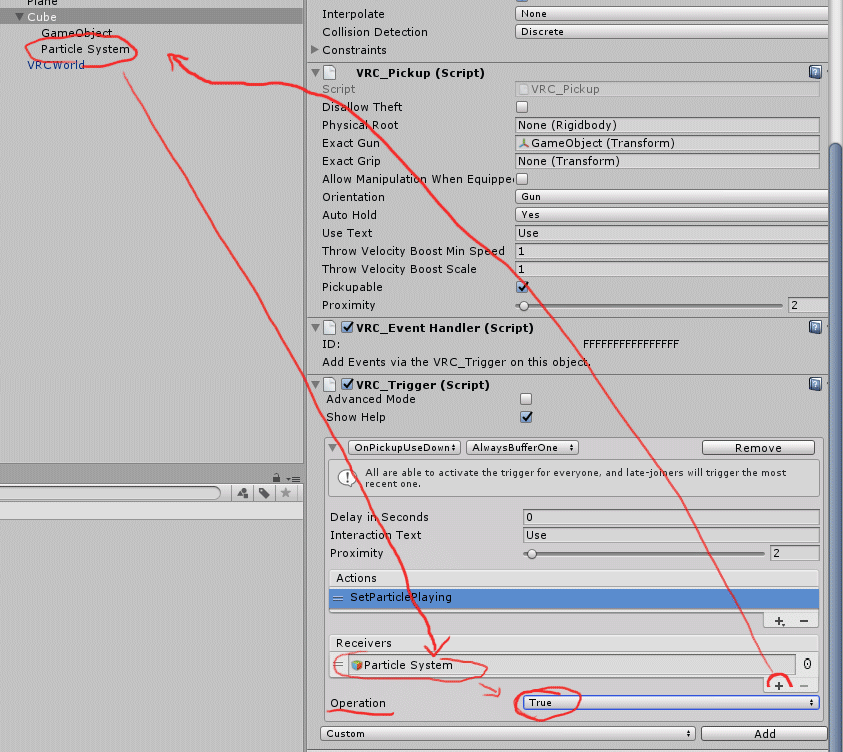Open the search-by-label tag icon
The height and width of the screenshot is (752, 843).
pos(264,493)
